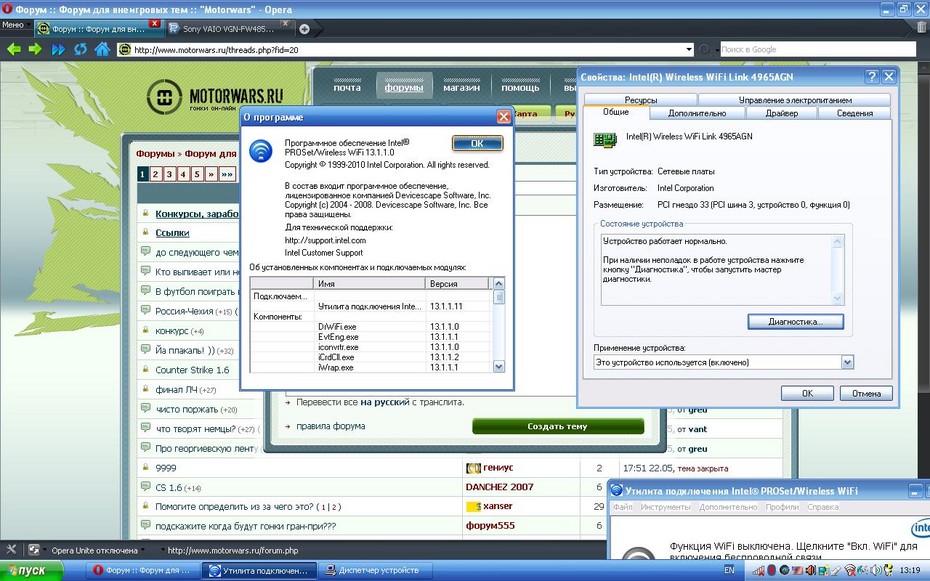This screenshot has width=930, height=581.
Task: Open the address bar history dropdown
Action: pos(689,50)
